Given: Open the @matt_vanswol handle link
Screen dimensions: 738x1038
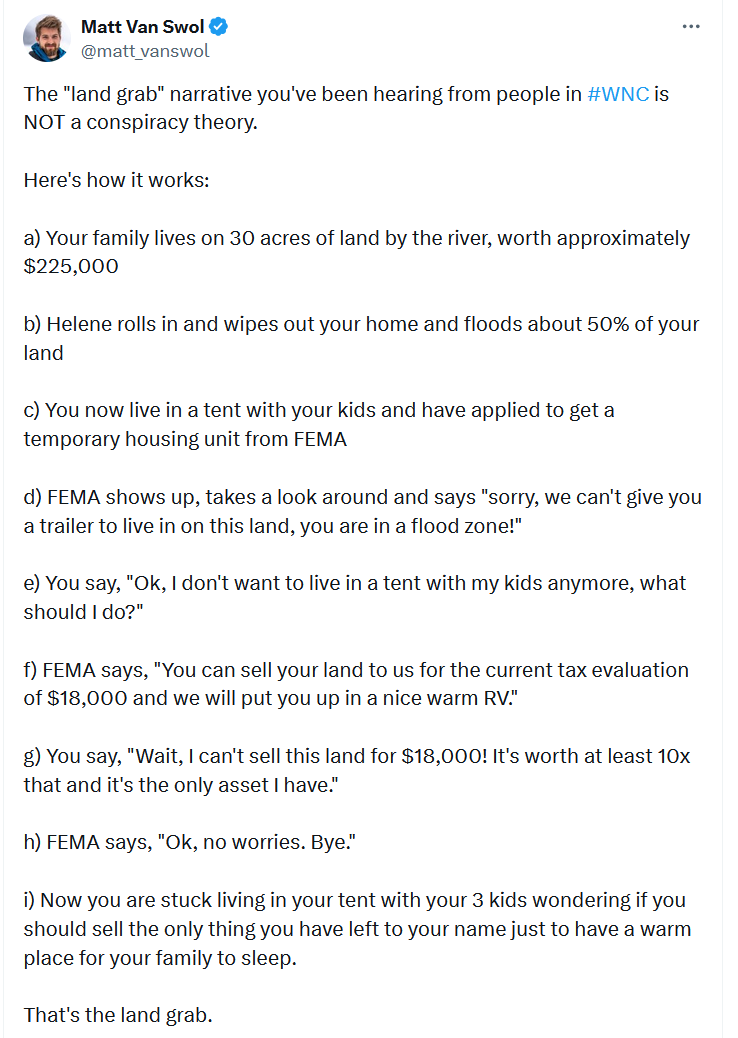Looking at the screenshot, I should tap(145, 51).
